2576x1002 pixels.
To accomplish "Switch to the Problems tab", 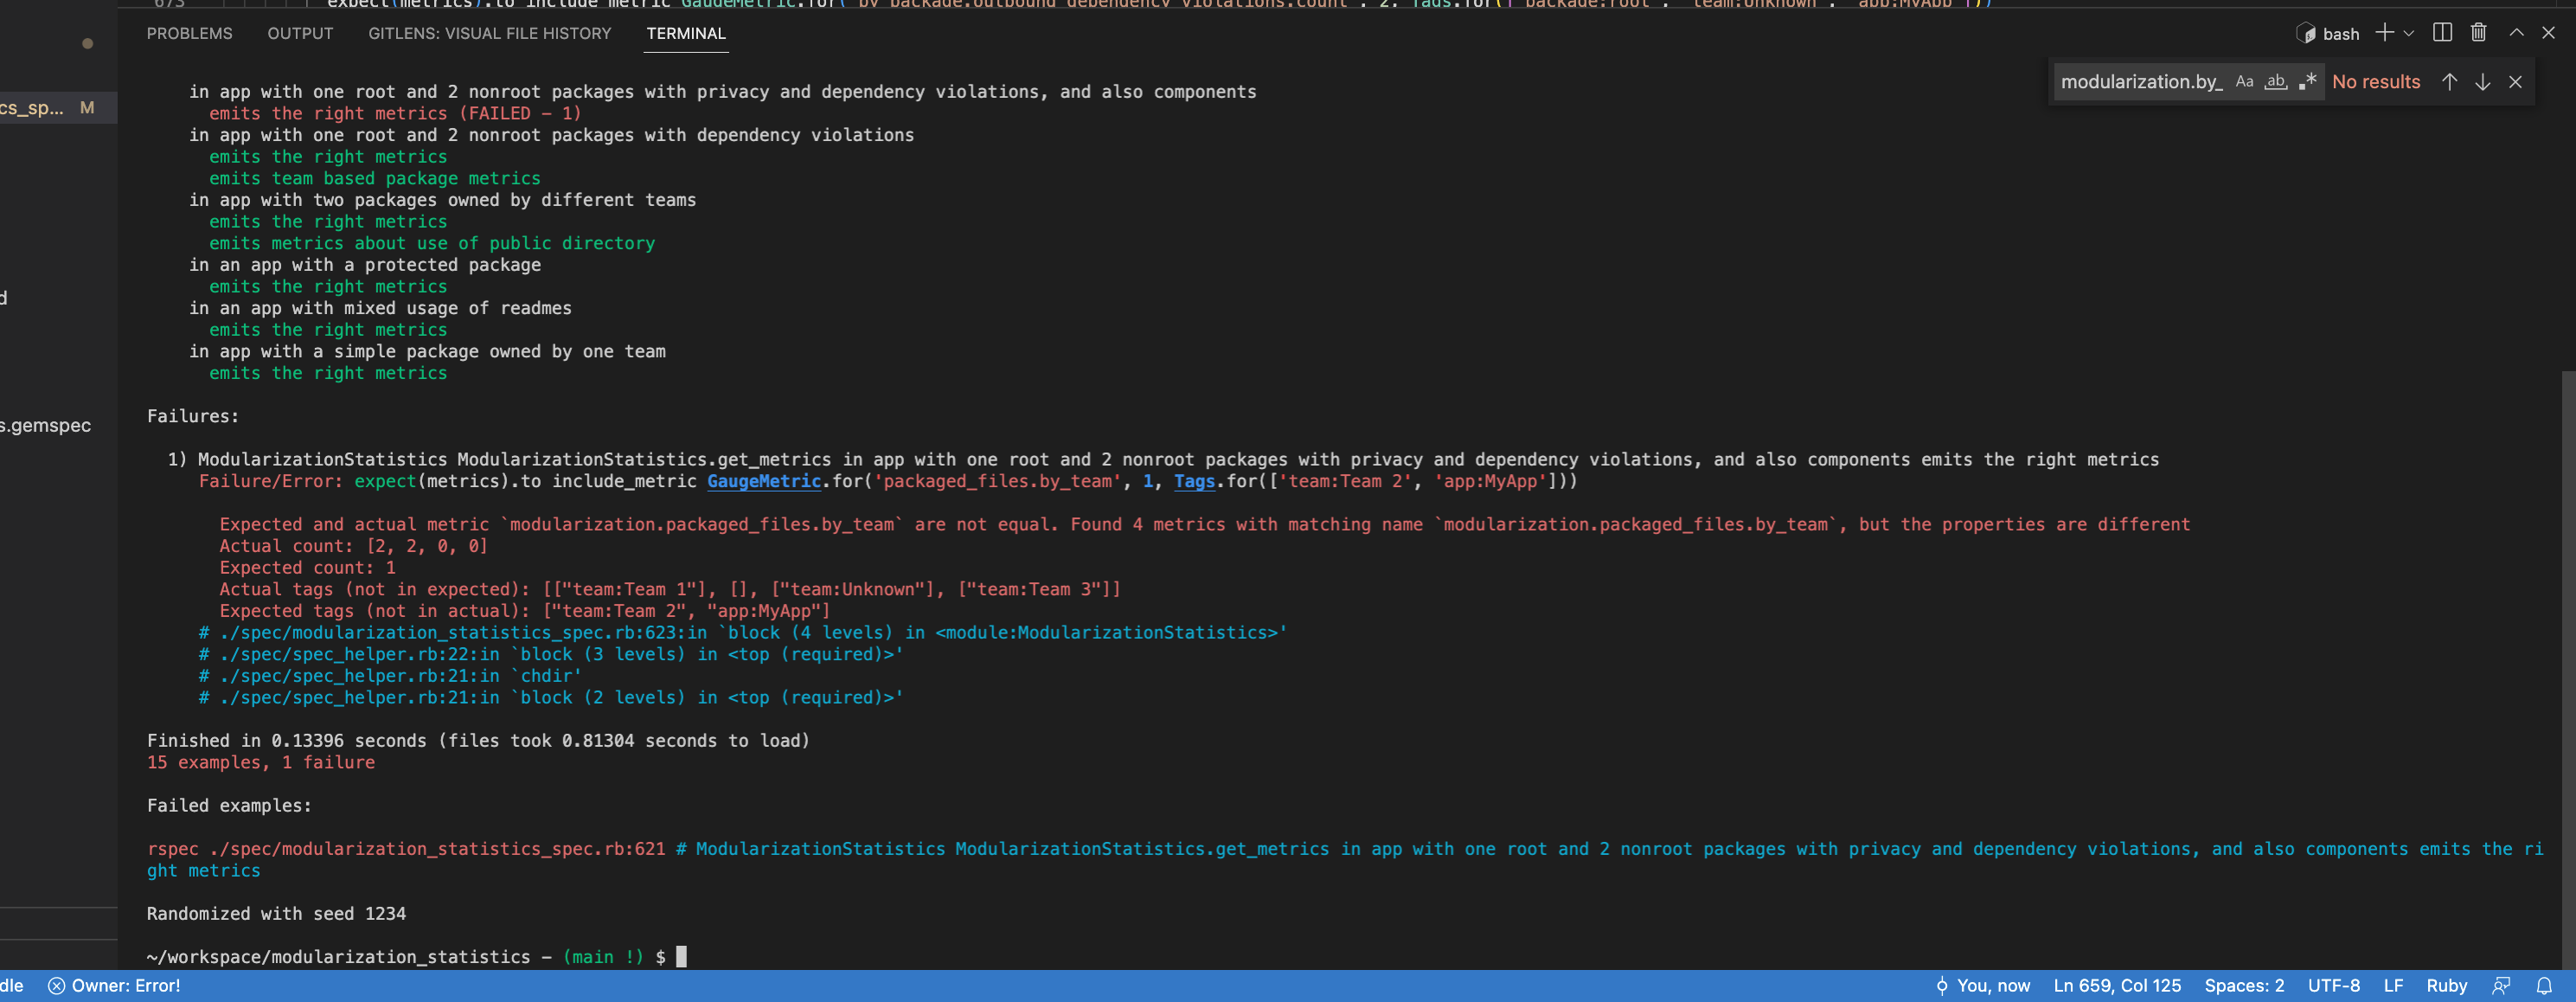I will tap(189, 33).
